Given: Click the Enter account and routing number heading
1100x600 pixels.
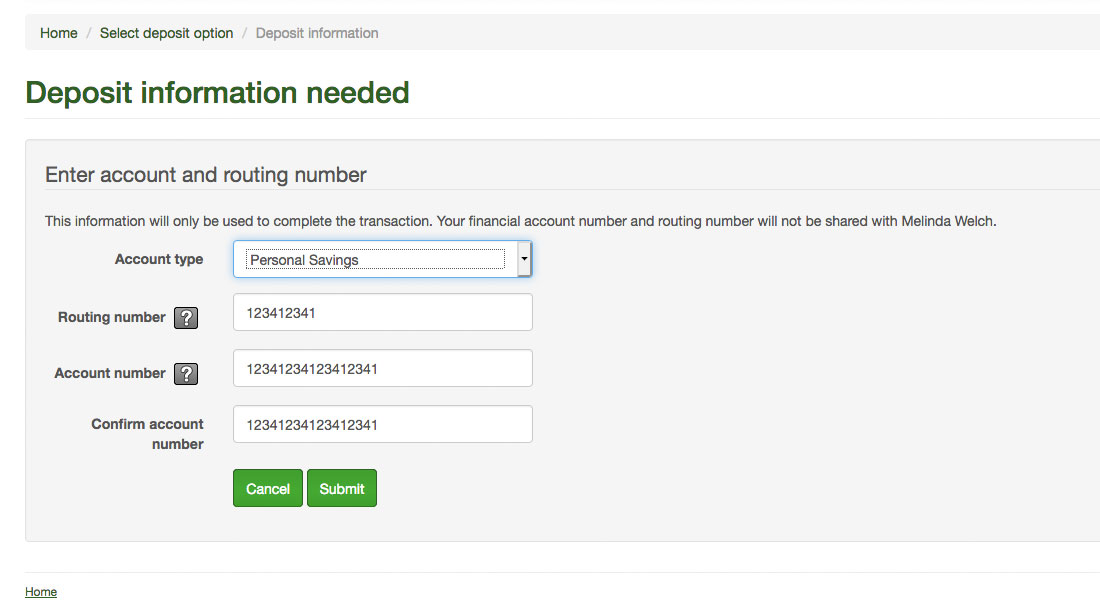Looking at the screenshot, I should (x=206, y=175).
